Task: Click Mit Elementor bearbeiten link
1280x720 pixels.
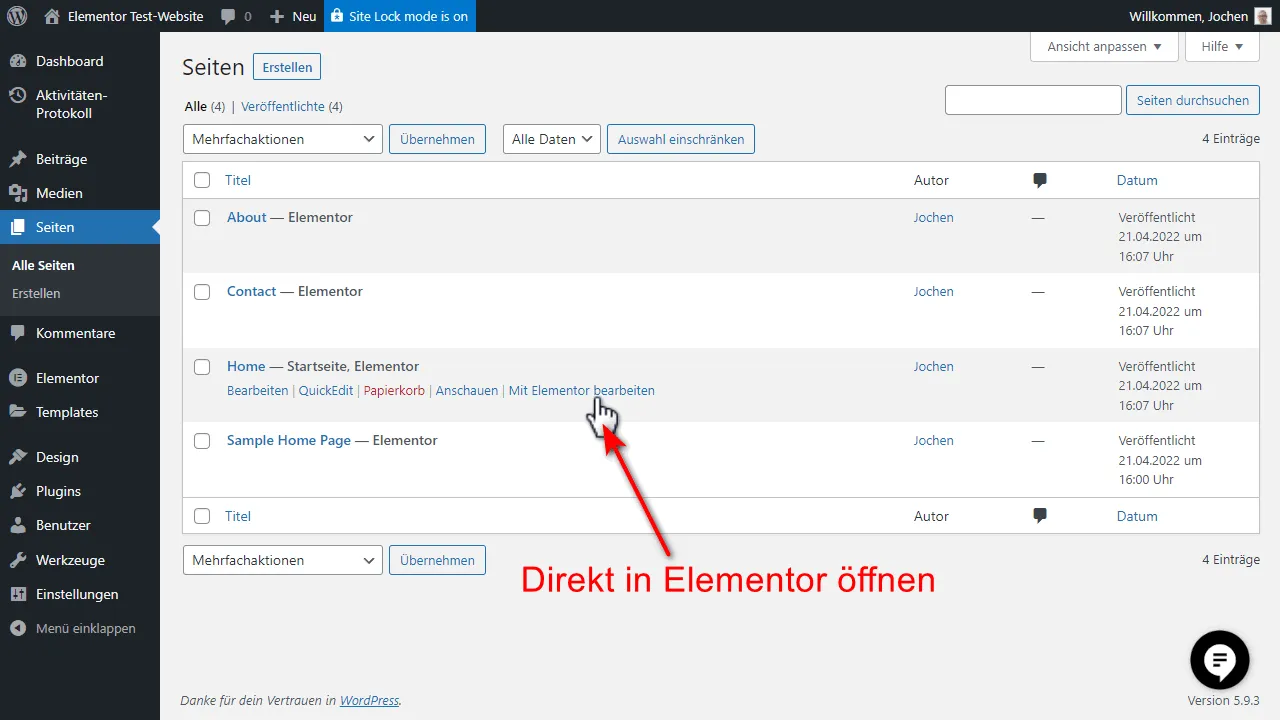Action: (582, 391)
